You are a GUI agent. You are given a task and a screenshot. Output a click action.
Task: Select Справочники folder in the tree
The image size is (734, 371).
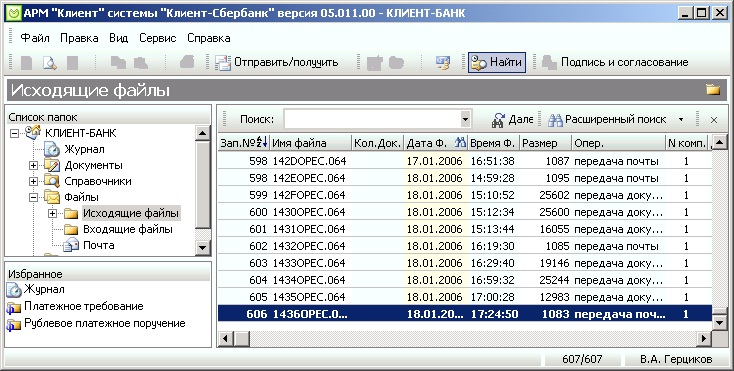coord(98,181)
